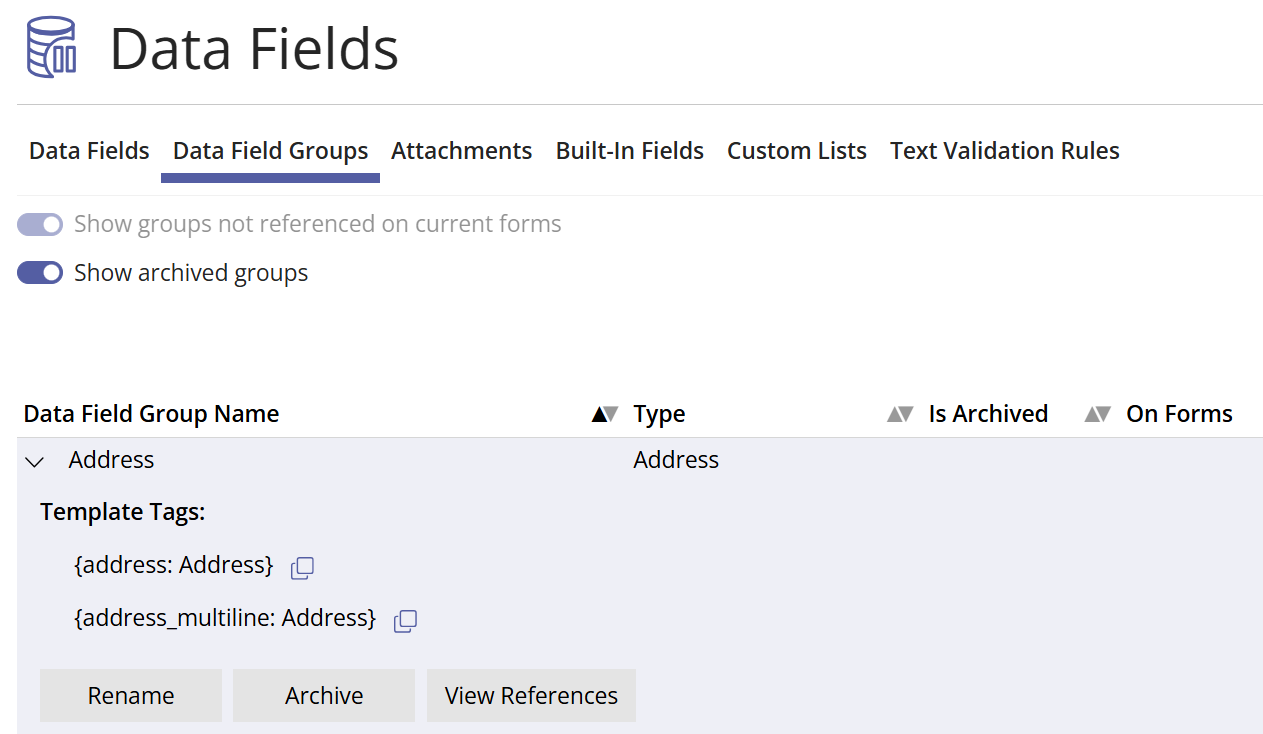Sort the Is Archived column arrows
The height and width of the screenshot is (734, 1263).
pos(1098,414)
